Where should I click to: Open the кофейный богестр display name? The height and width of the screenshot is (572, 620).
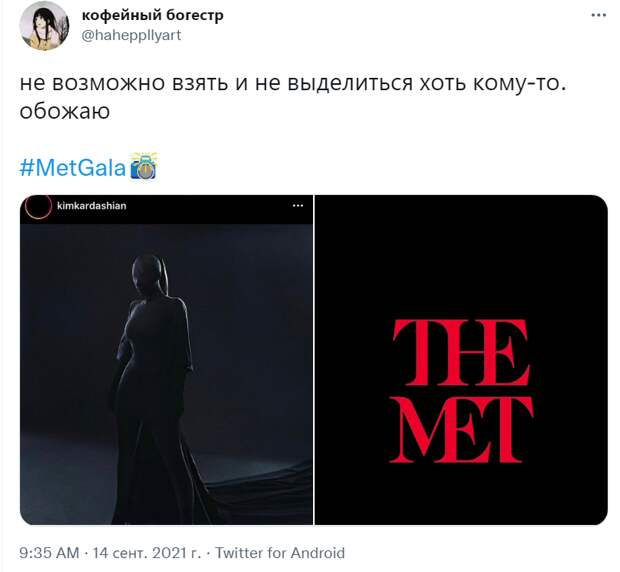click(152, 15)
